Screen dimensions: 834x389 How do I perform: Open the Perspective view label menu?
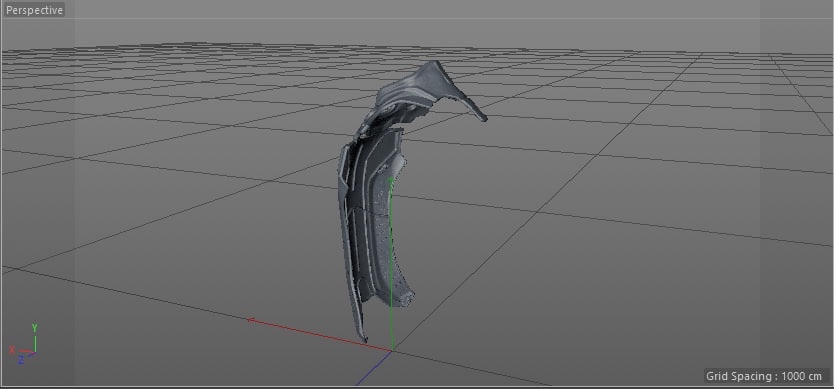point(34,10)
